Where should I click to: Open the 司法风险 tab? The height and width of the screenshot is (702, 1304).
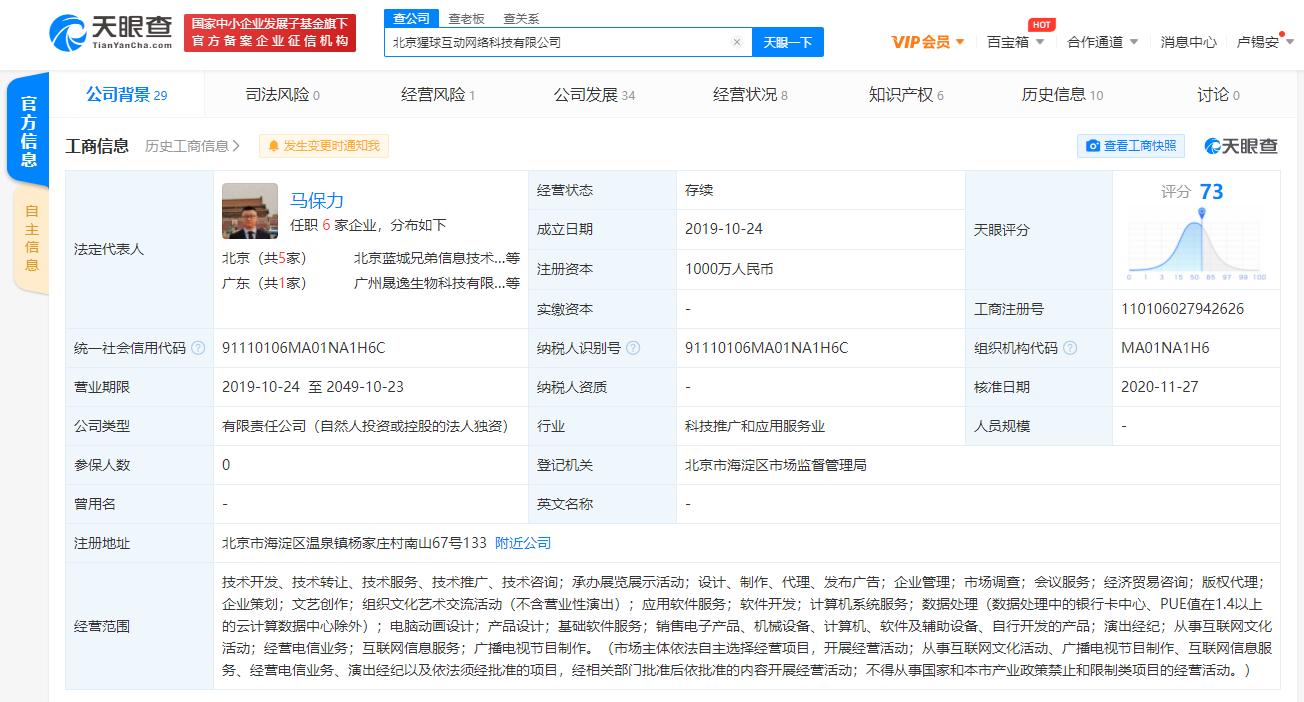coord(283,95)
